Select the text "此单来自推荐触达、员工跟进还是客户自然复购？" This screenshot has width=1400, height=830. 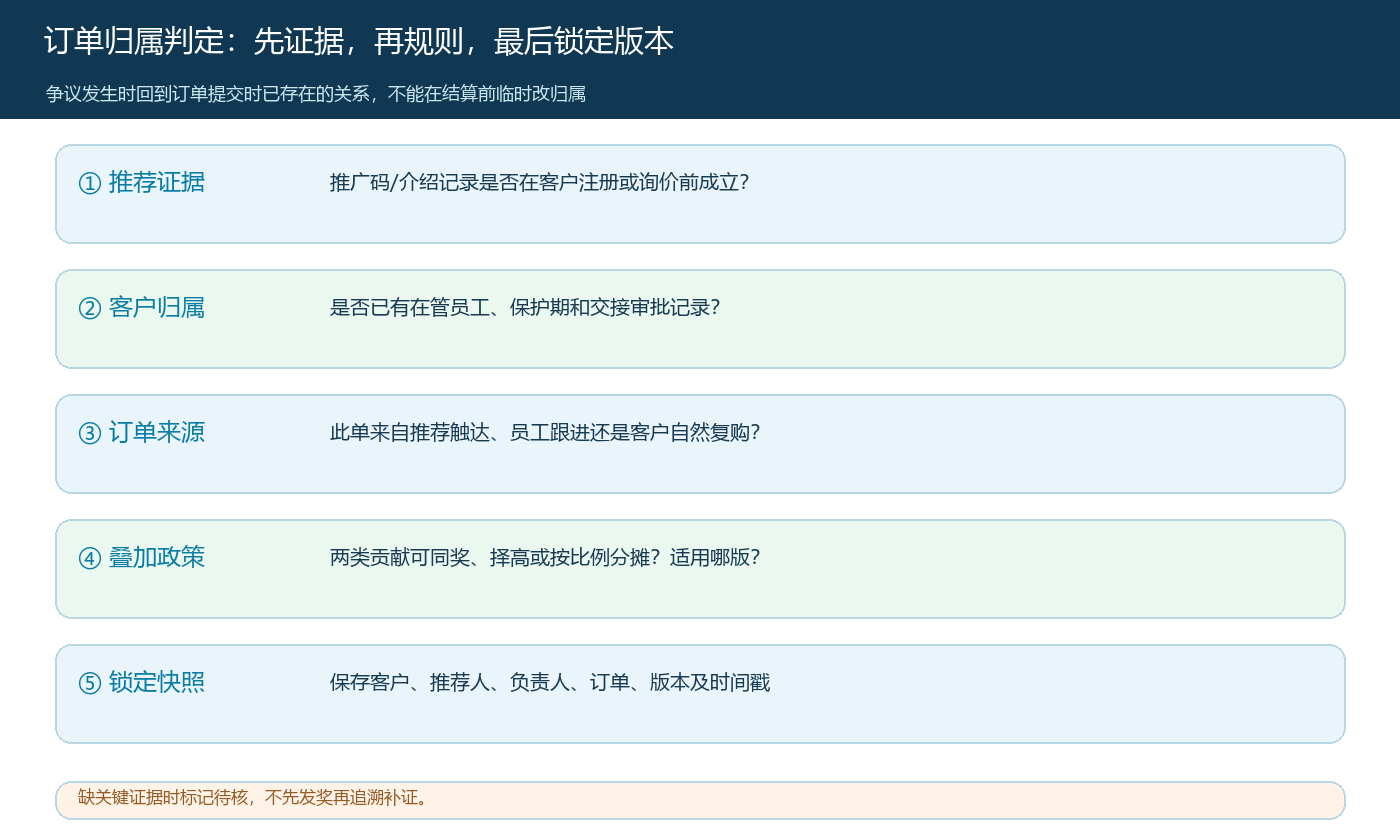545,432
